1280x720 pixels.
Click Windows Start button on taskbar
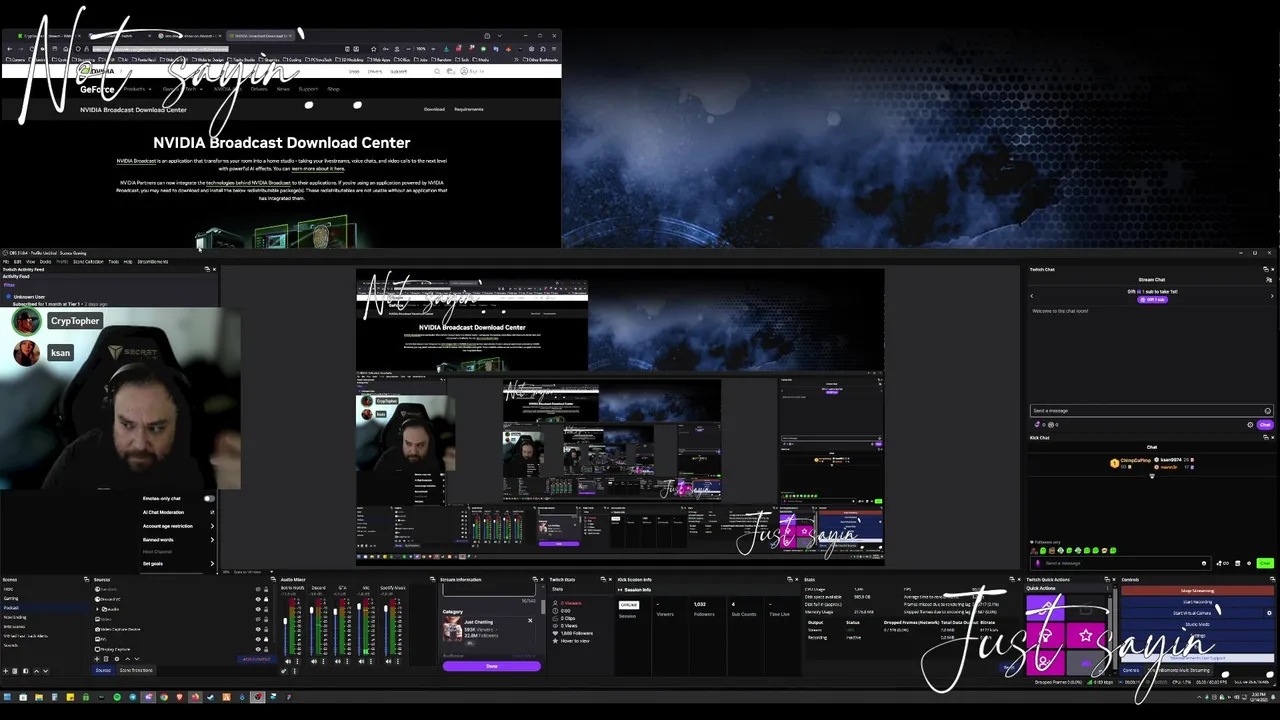7,696
